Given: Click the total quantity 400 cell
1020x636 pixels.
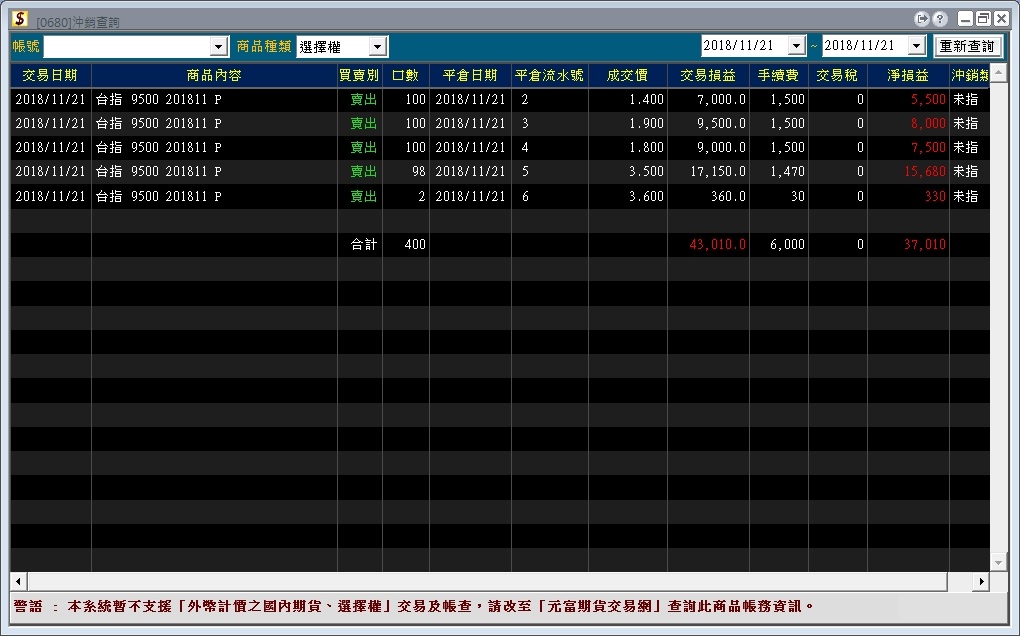Looking at the screenshot, I should [405, 245].
